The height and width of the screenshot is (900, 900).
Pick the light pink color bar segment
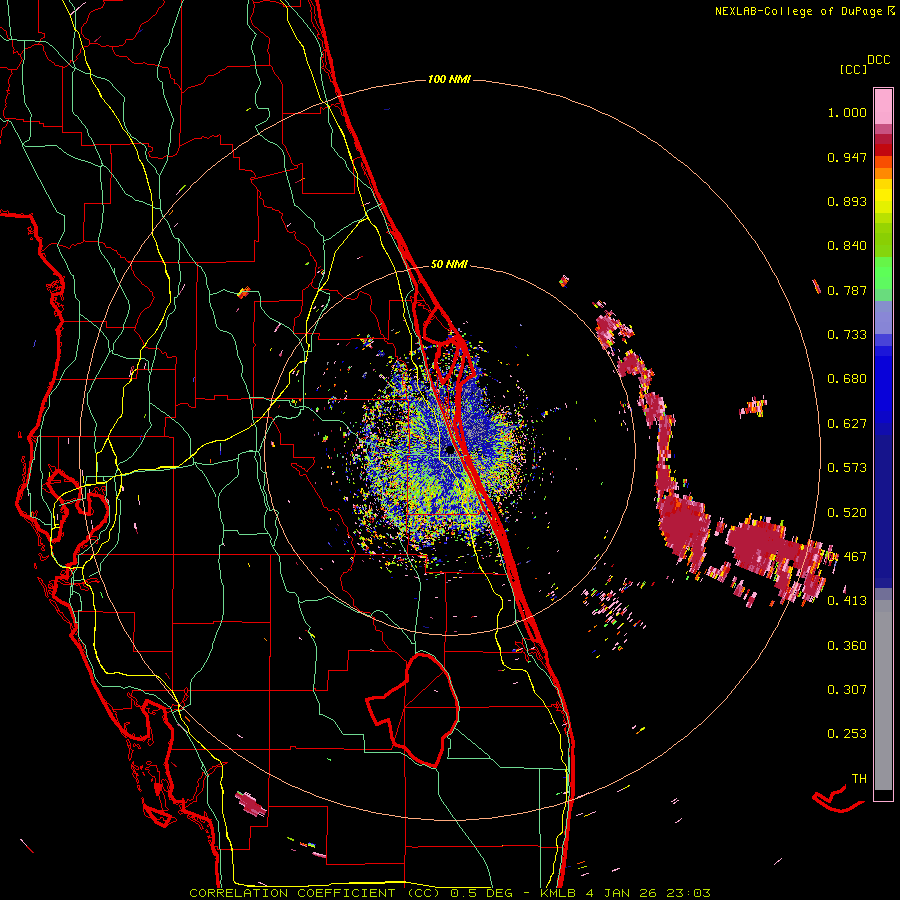(x=883, y=106)
